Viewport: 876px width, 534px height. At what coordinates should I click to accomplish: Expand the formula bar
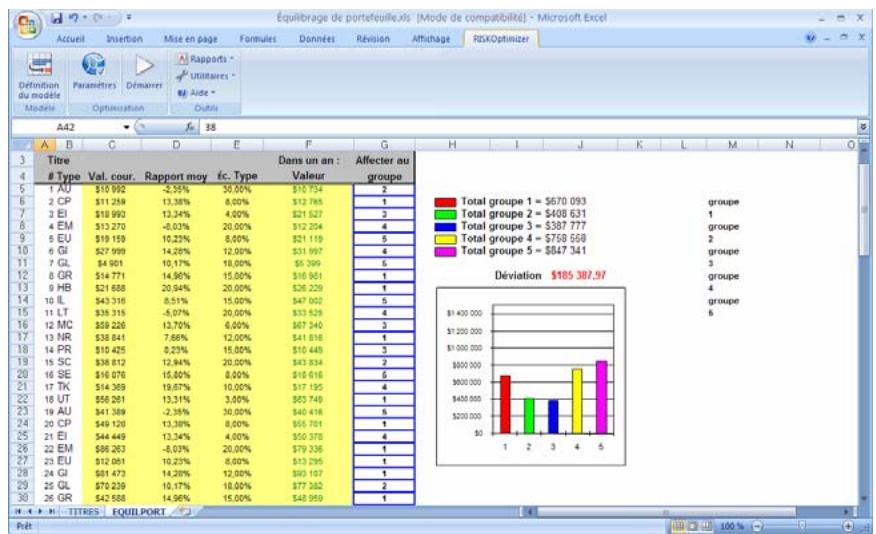tap(863, 127)
